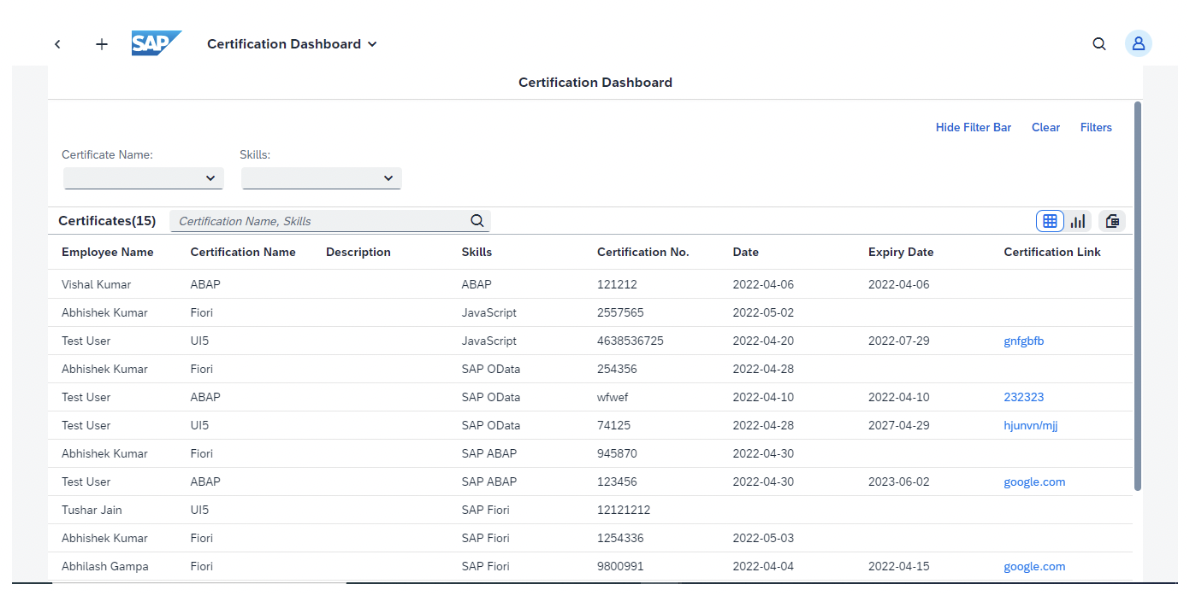Create new item with plus icon
This screenshot has height=594, width=1188.
click(101, 43)
